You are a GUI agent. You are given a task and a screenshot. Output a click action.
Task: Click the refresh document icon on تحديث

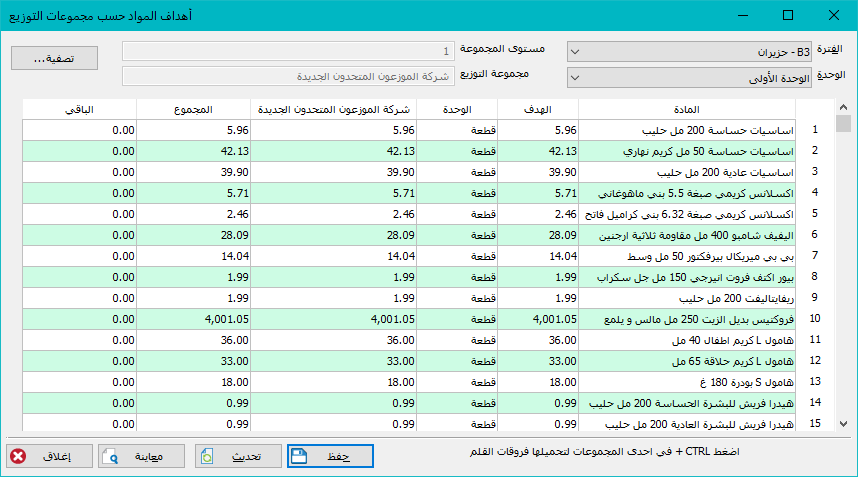(207, 456)
